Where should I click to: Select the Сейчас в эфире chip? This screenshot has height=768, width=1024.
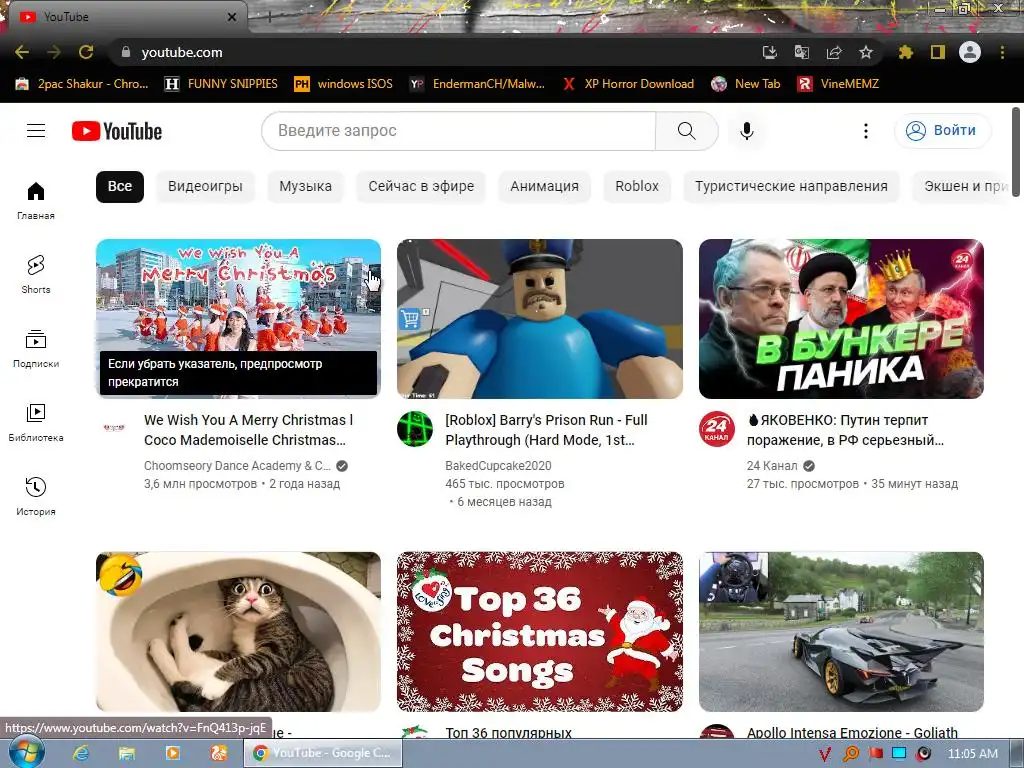coord(421,186)
